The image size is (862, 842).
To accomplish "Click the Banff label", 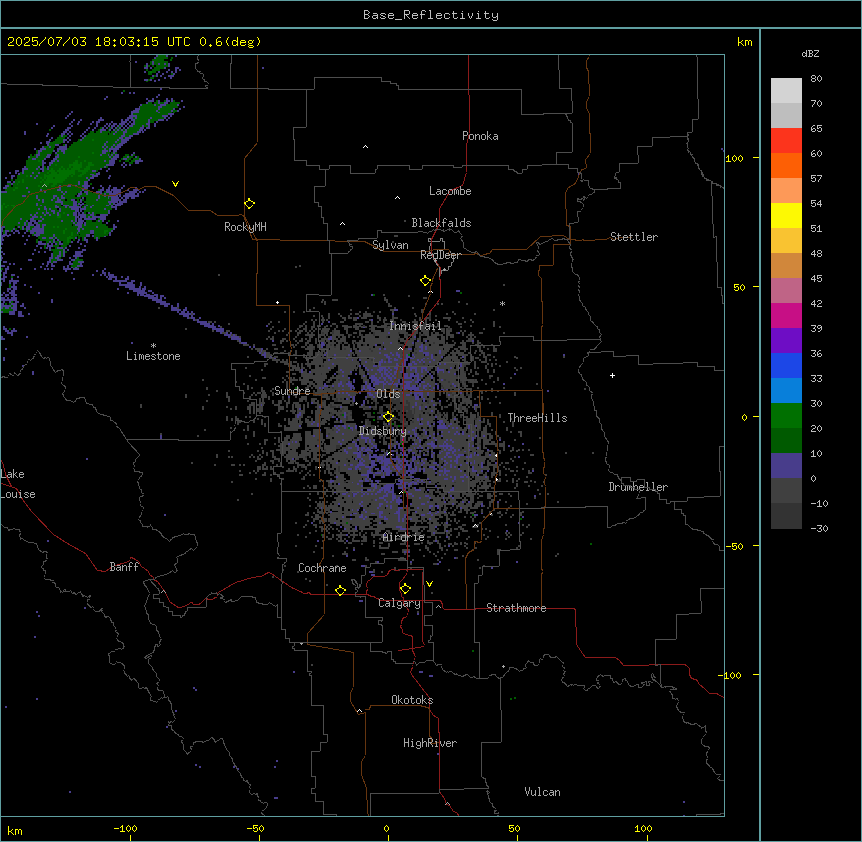I will (x=124, y=567).
